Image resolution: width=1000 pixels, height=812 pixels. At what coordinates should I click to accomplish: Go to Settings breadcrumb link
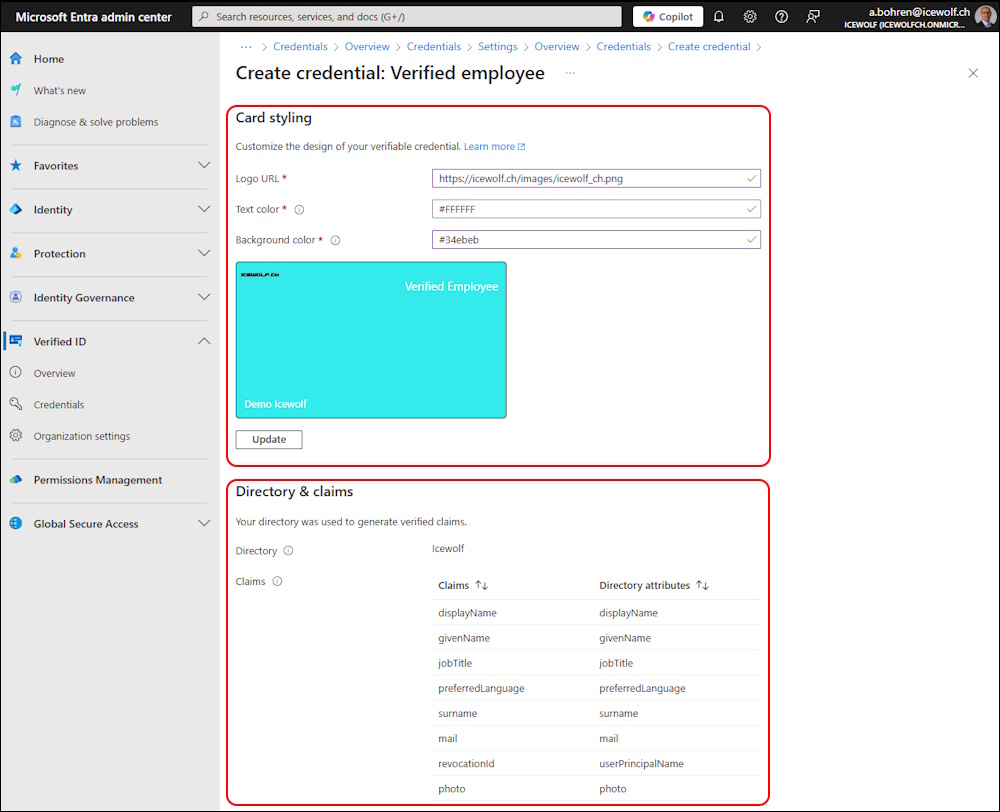[x=497, y=47]
